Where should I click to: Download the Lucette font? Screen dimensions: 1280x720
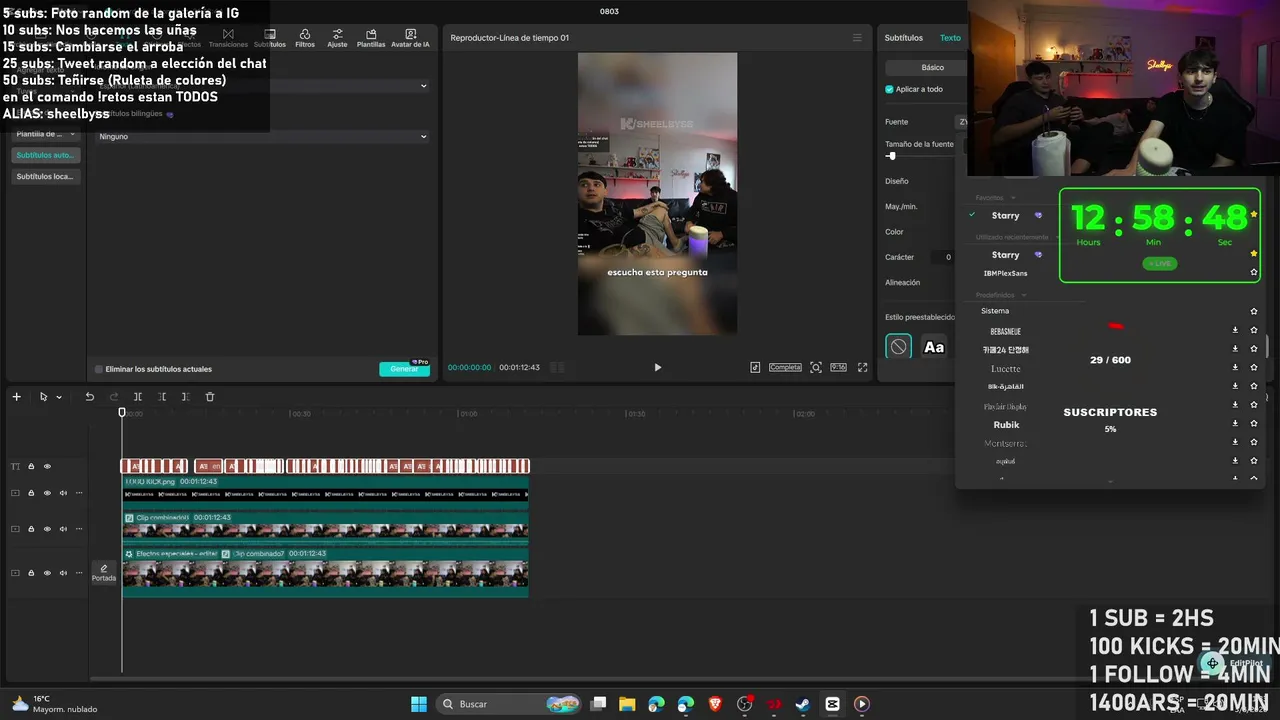pos(1235,368)
